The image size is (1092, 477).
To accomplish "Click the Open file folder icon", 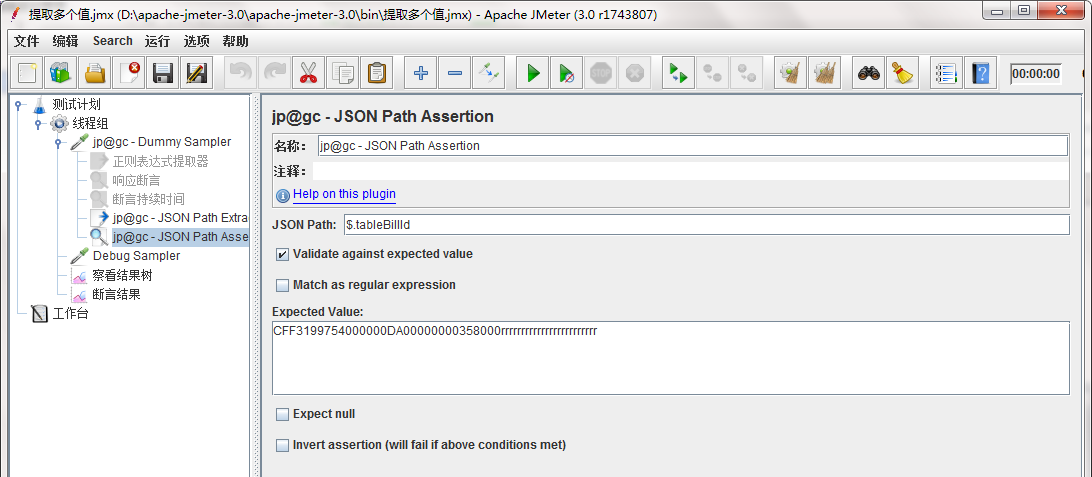I will [95, 72].
